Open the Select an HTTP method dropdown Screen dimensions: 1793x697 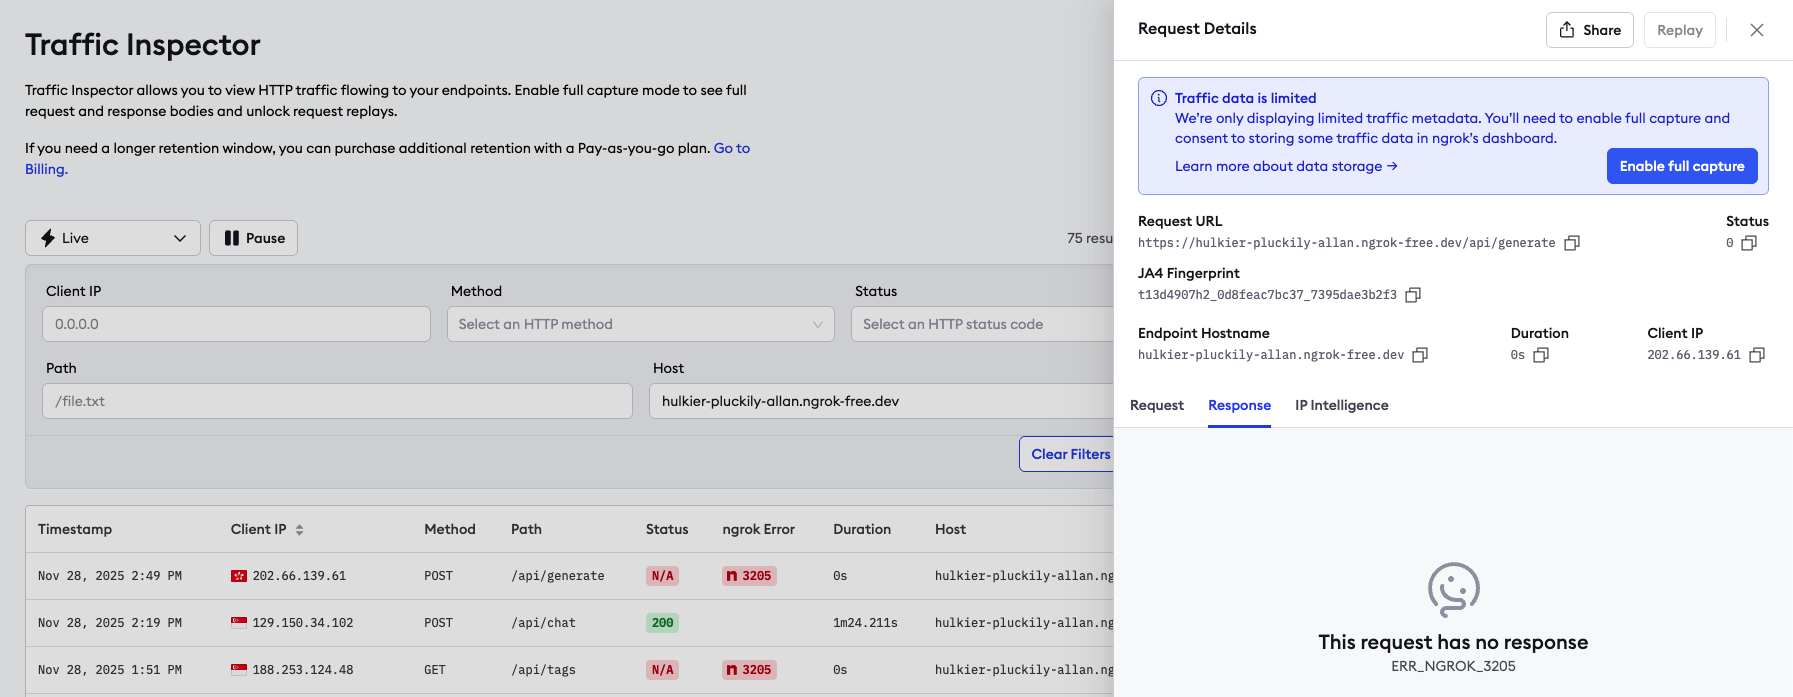pyautogui.click(x=640, y=324)
